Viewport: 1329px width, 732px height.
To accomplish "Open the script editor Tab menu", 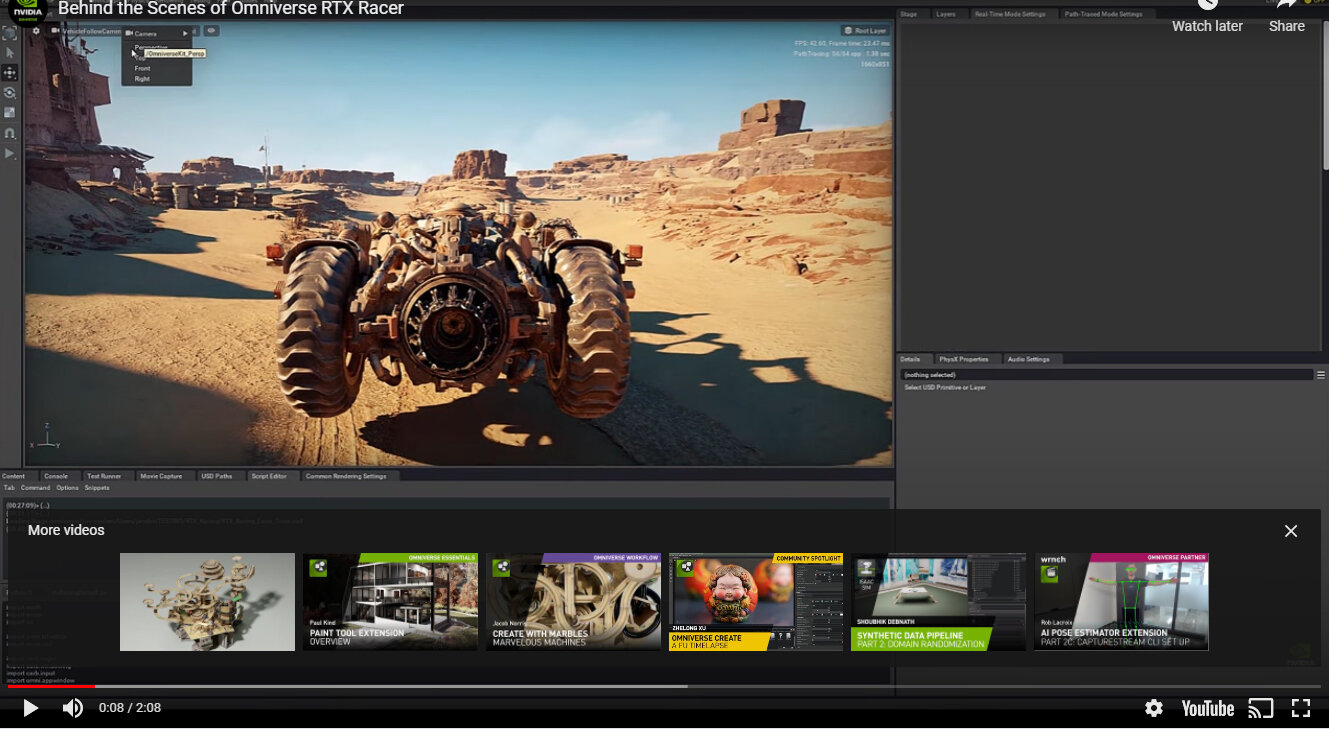I will pyautogui.click(x=9, y=488).
